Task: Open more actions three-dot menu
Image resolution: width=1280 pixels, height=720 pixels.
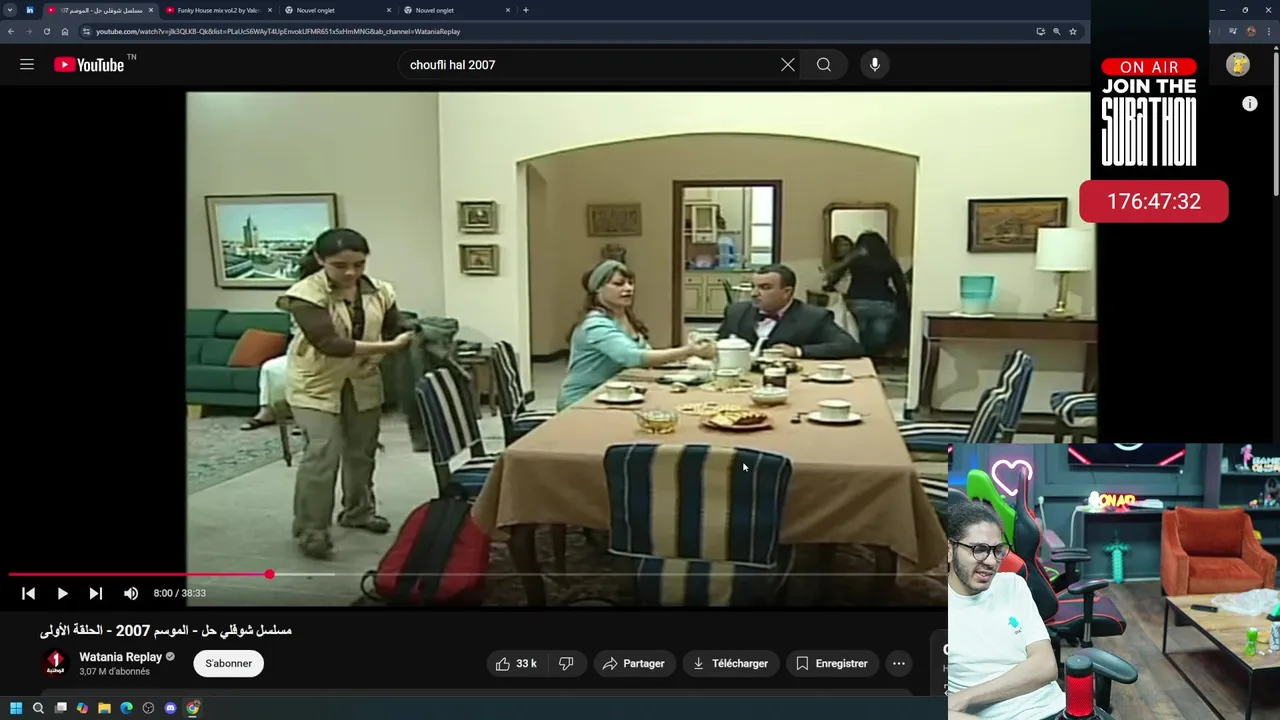Action: tap(899, 663)
